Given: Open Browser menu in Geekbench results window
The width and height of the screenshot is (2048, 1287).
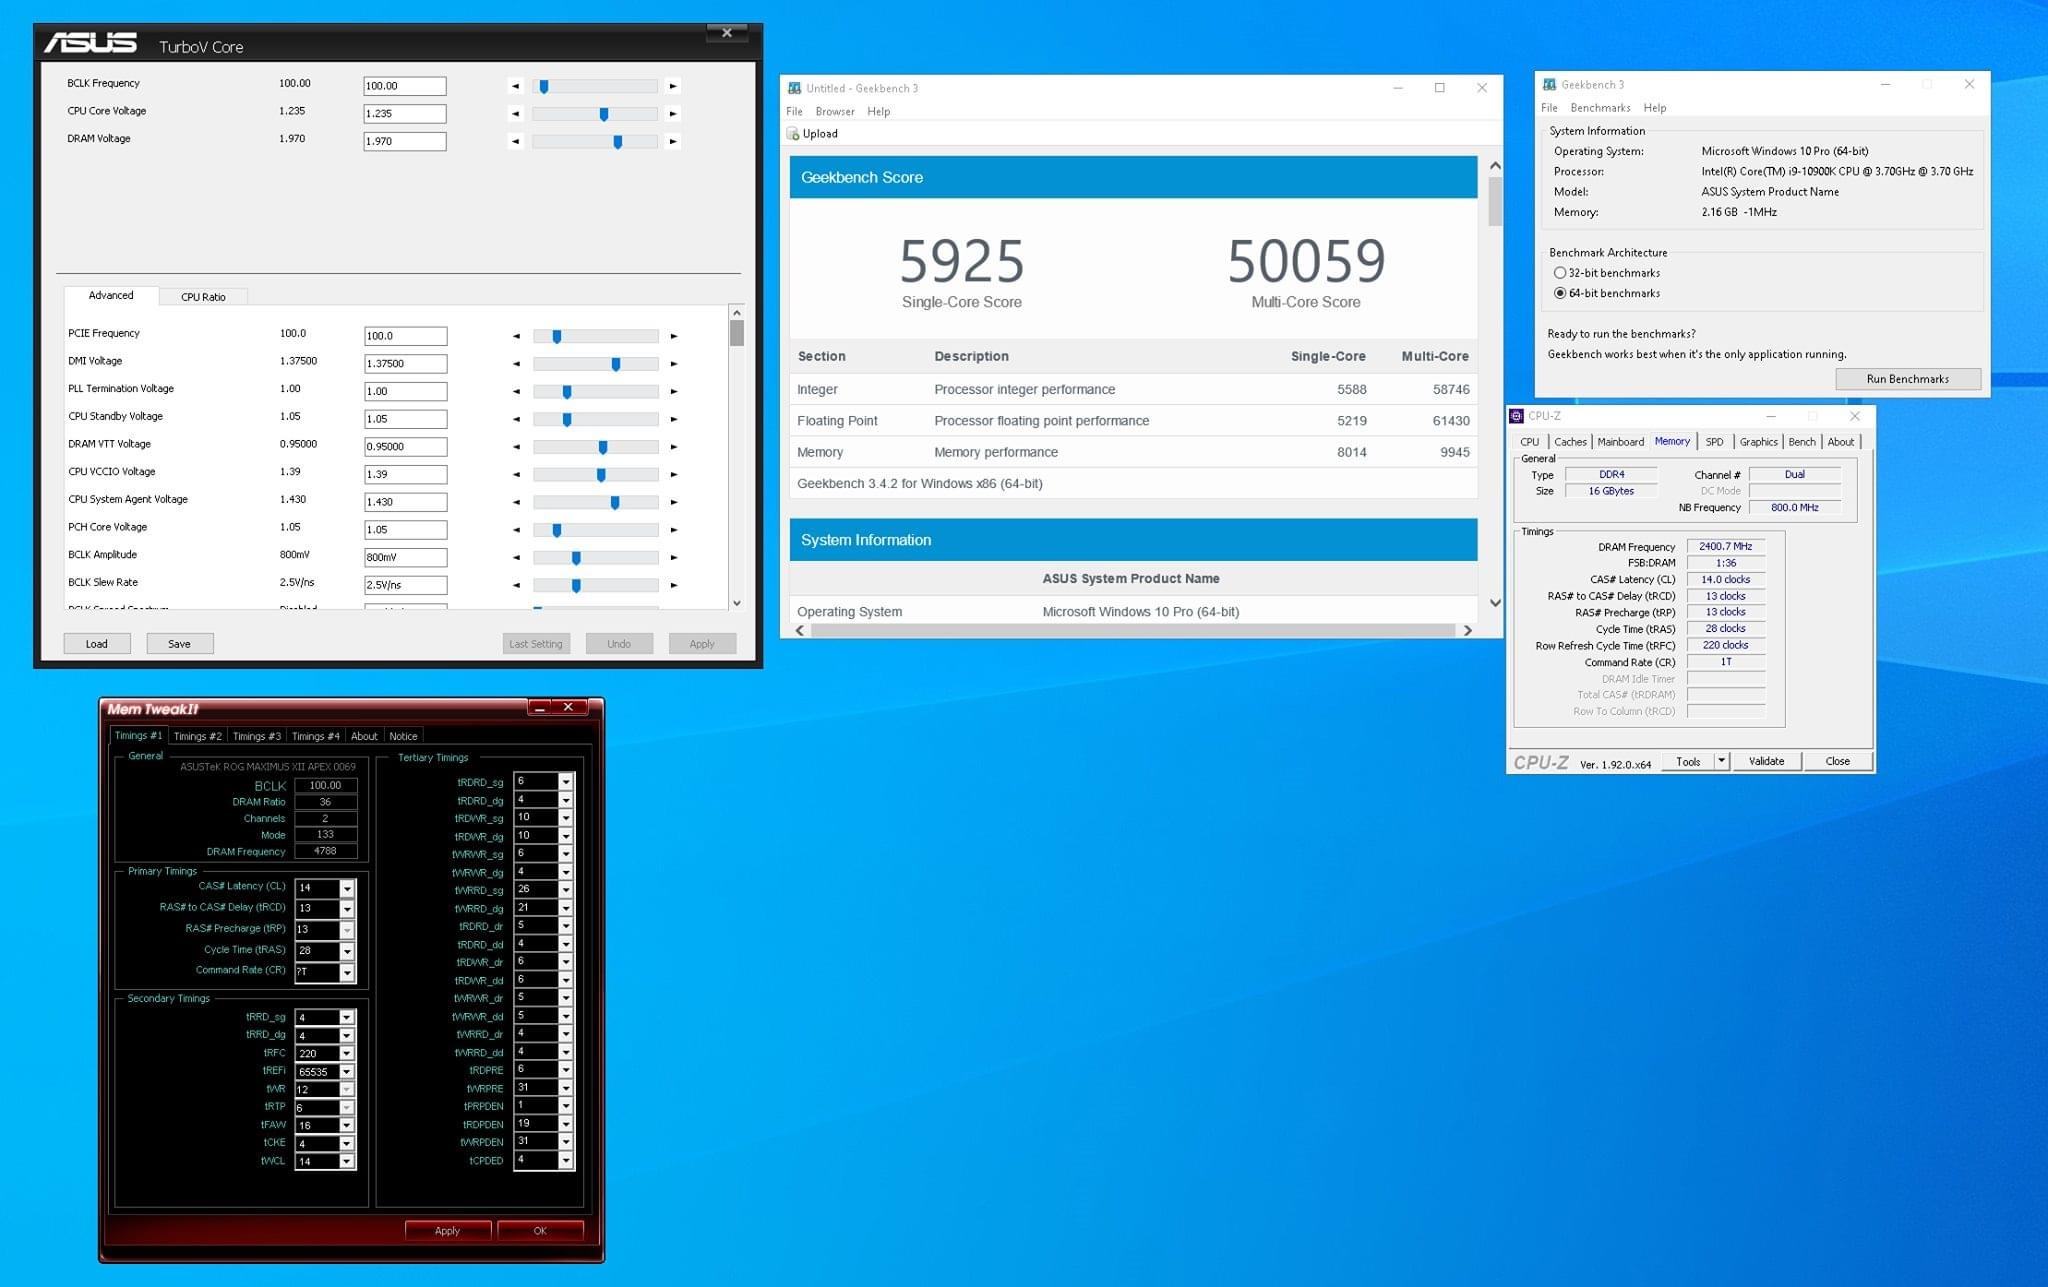Looking at the screenshot, I should click(835, 112).
